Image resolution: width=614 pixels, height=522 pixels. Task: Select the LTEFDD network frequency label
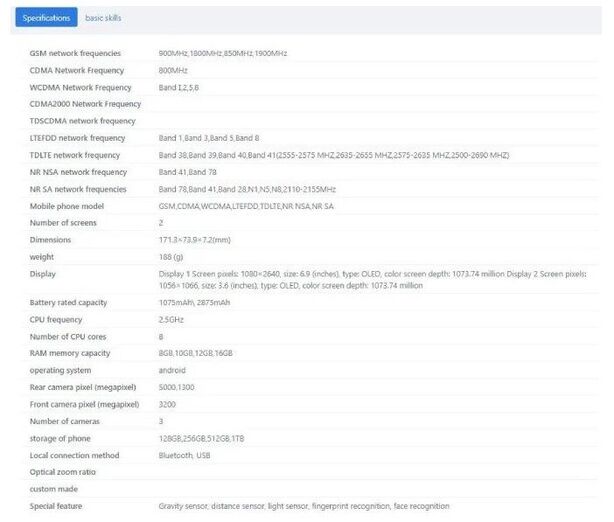click(77, 138)
